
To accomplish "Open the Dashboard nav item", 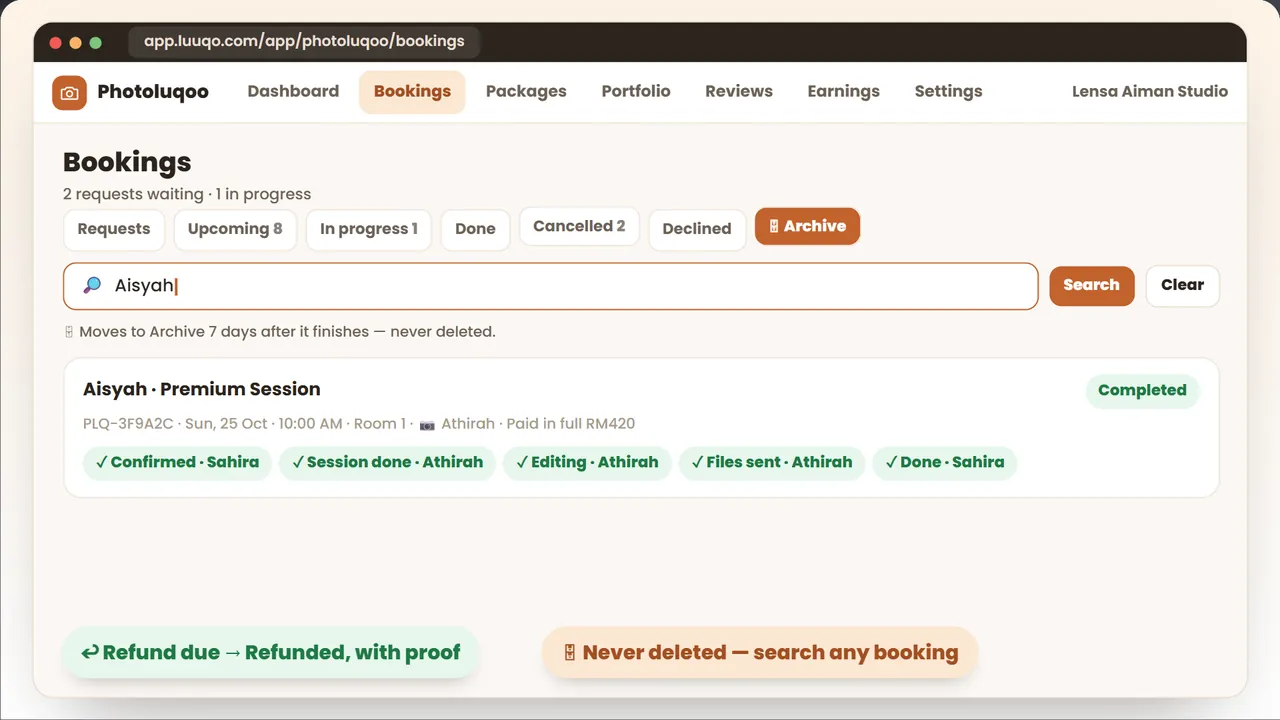I will [293, 91].
